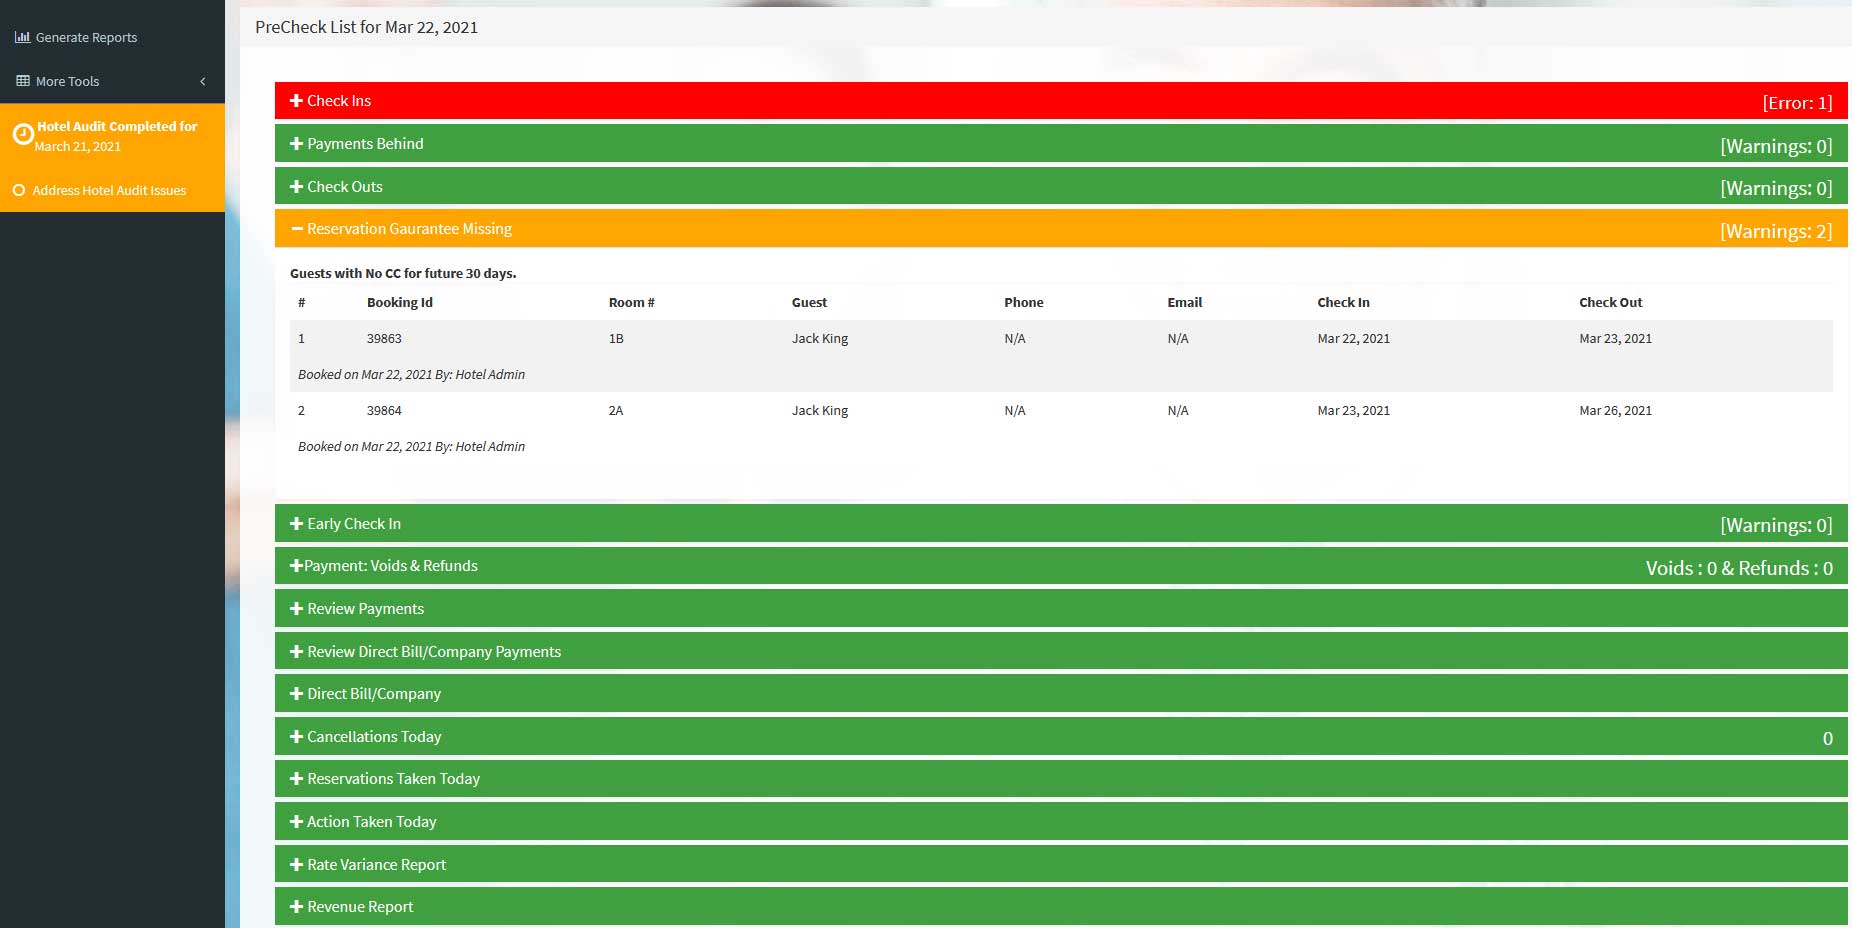Viewport: 1852px width, 928px height.
Task: Expand the Cancellations Today section
Action: click(1061, 737)
